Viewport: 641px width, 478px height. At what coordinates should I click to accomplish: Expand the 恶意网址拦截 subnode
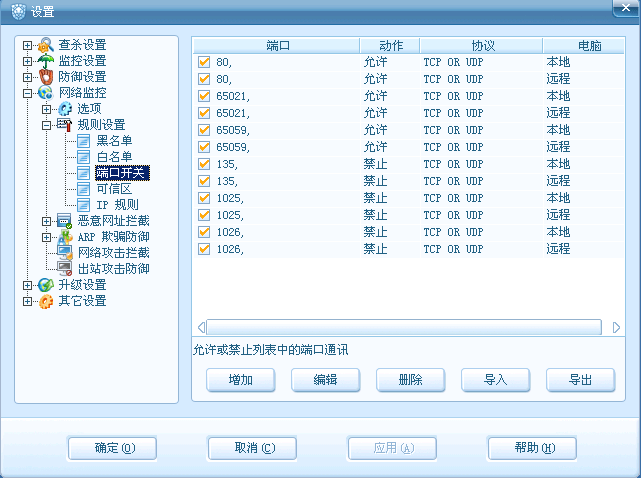point(47,221)
